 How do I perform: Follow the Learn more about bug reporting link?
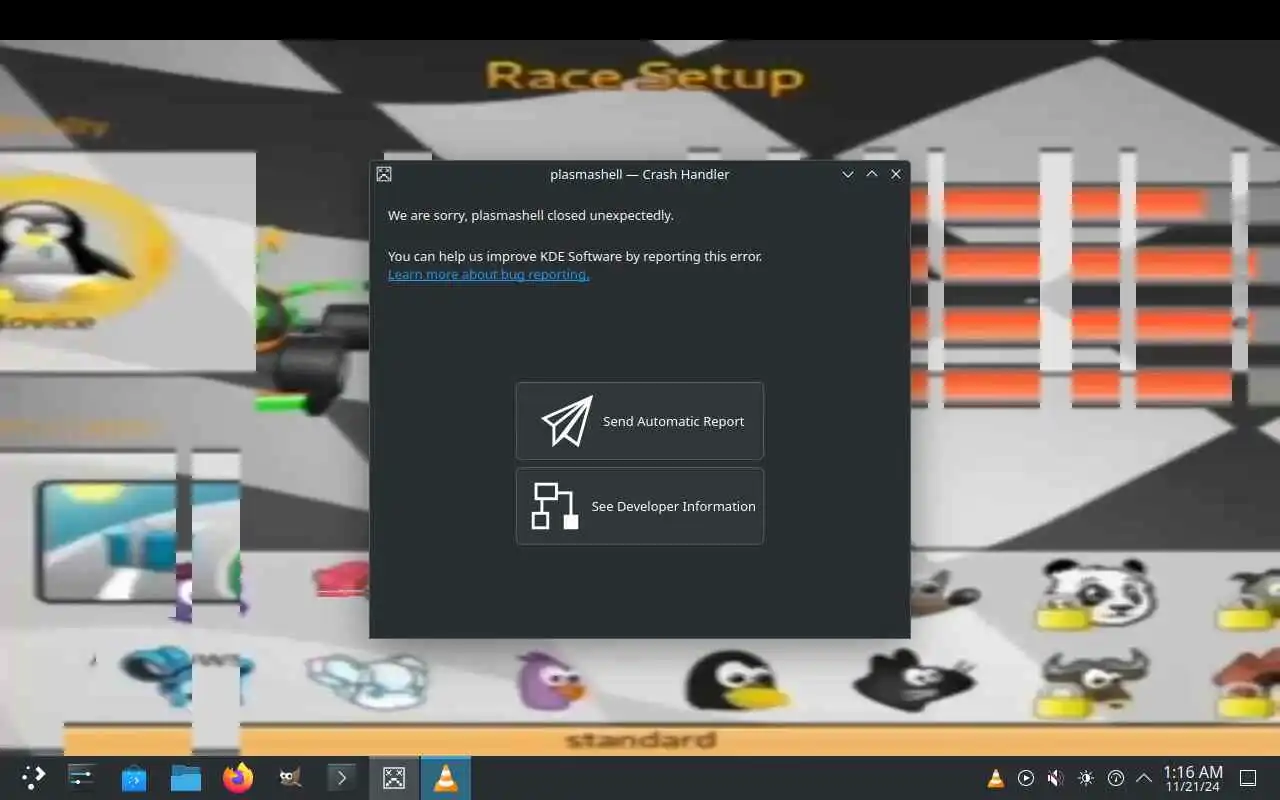click(x=488, y=274)
